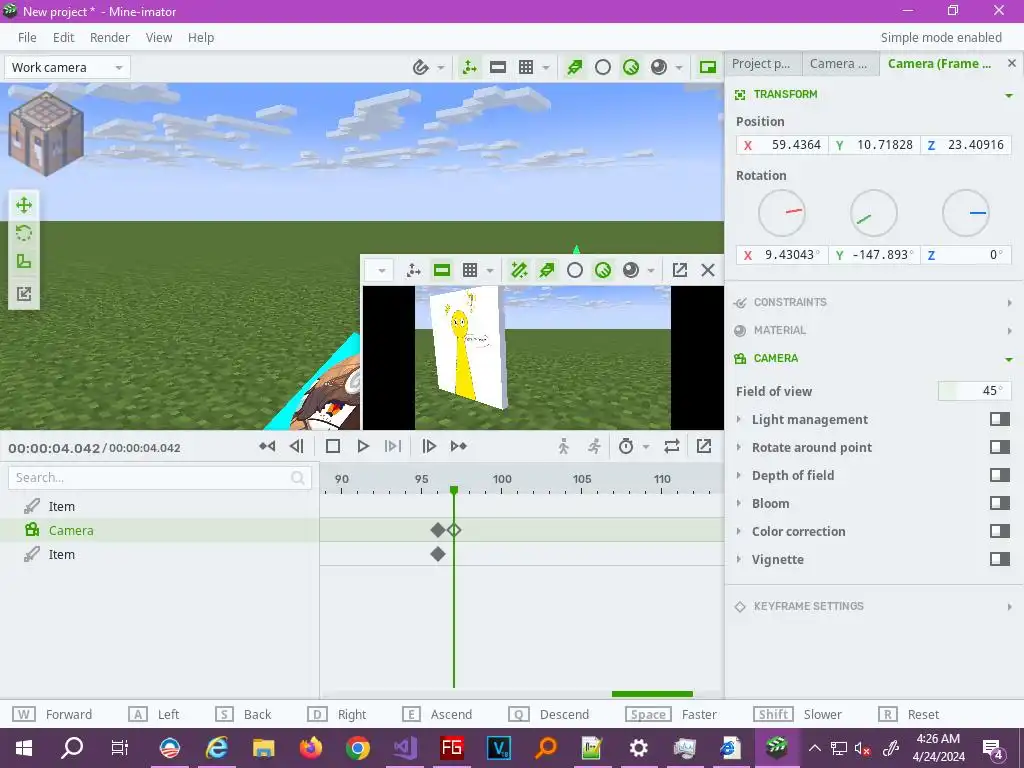1024x768 pixels.
Task: Step back one frame
Action: pos(296,446)
